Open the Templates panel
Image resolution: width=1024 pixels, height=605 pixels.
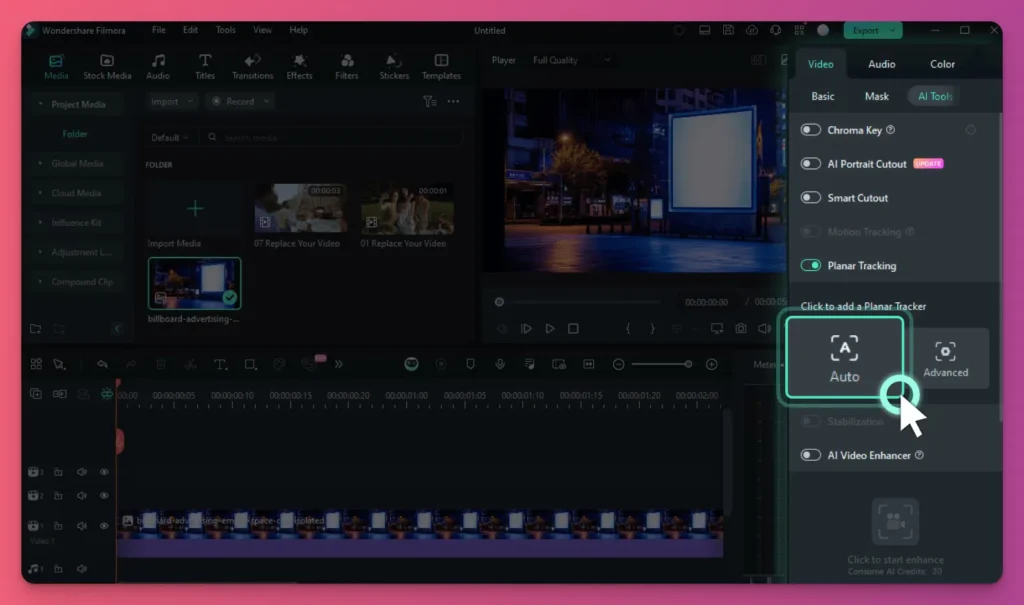click(441, 66)
